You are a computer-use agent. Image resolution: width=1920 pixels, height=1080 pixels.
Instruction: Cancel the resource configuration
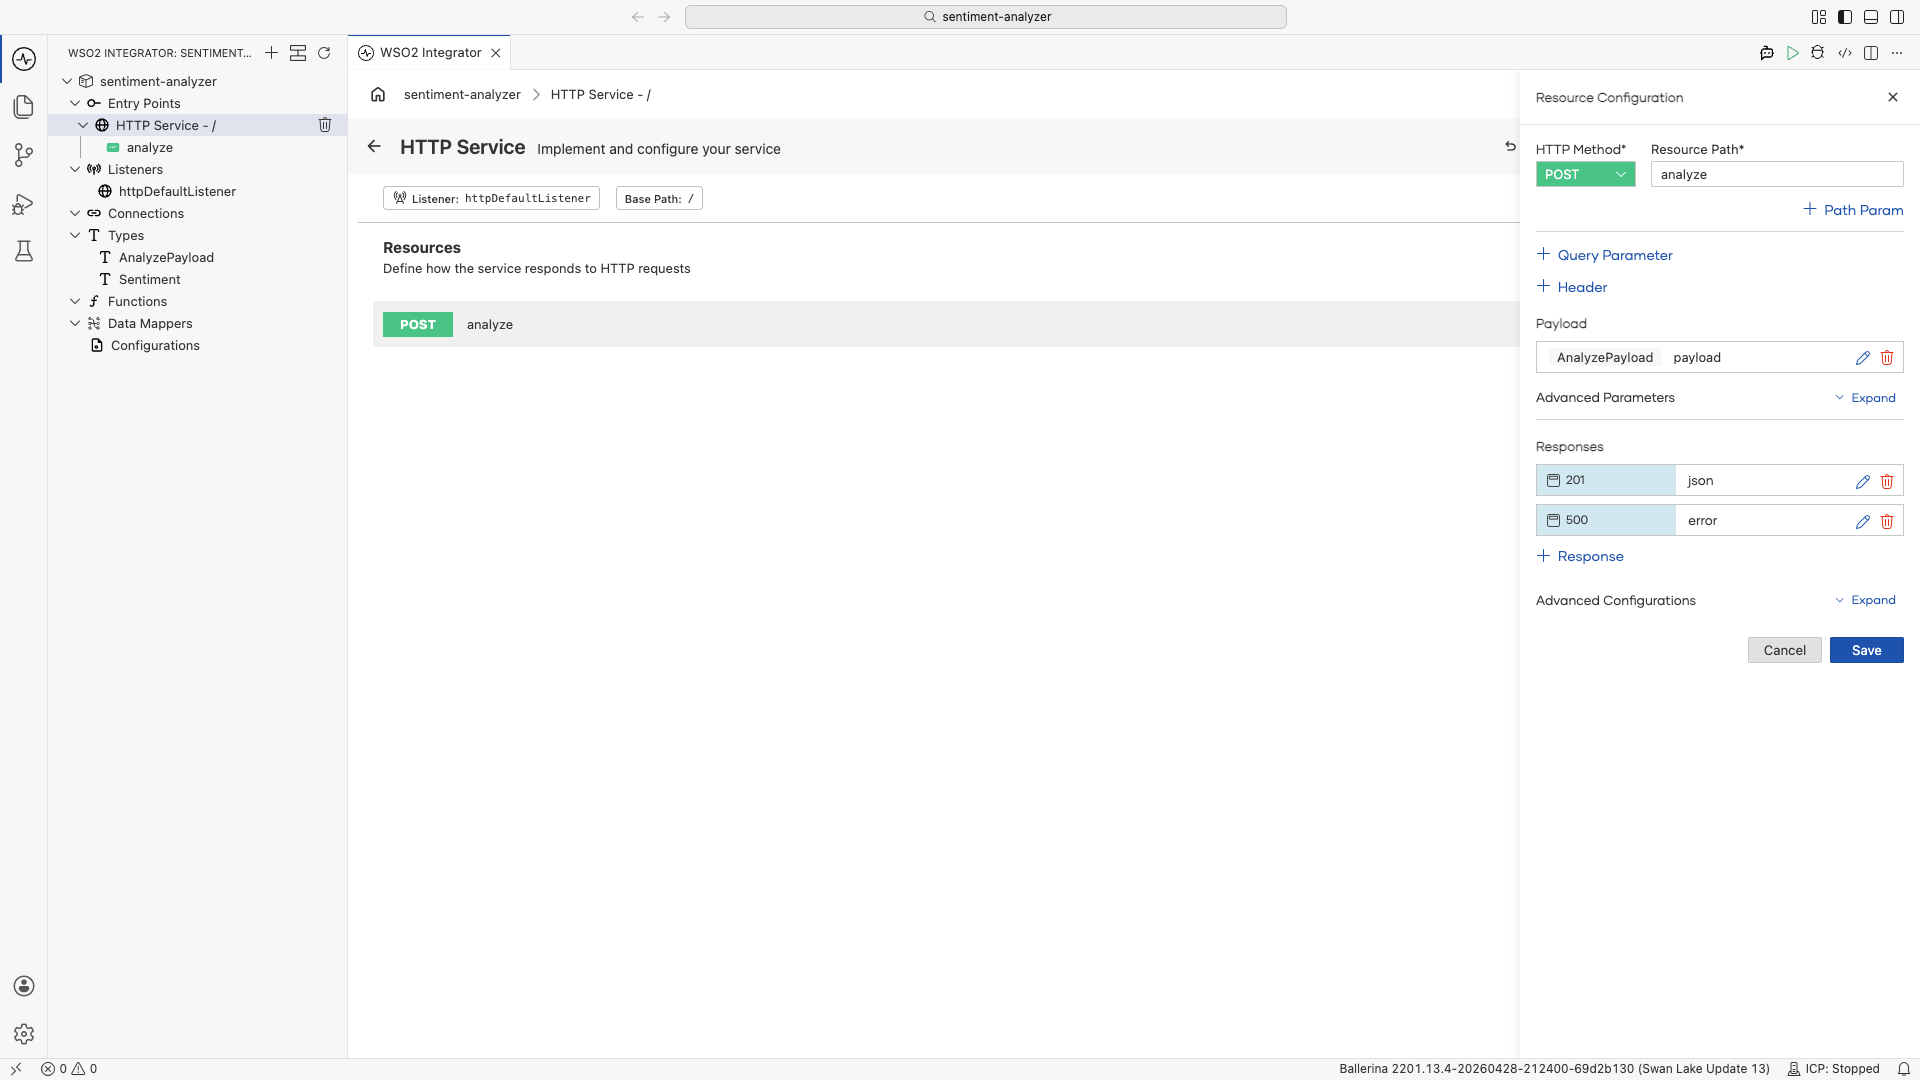(1784, 650)
